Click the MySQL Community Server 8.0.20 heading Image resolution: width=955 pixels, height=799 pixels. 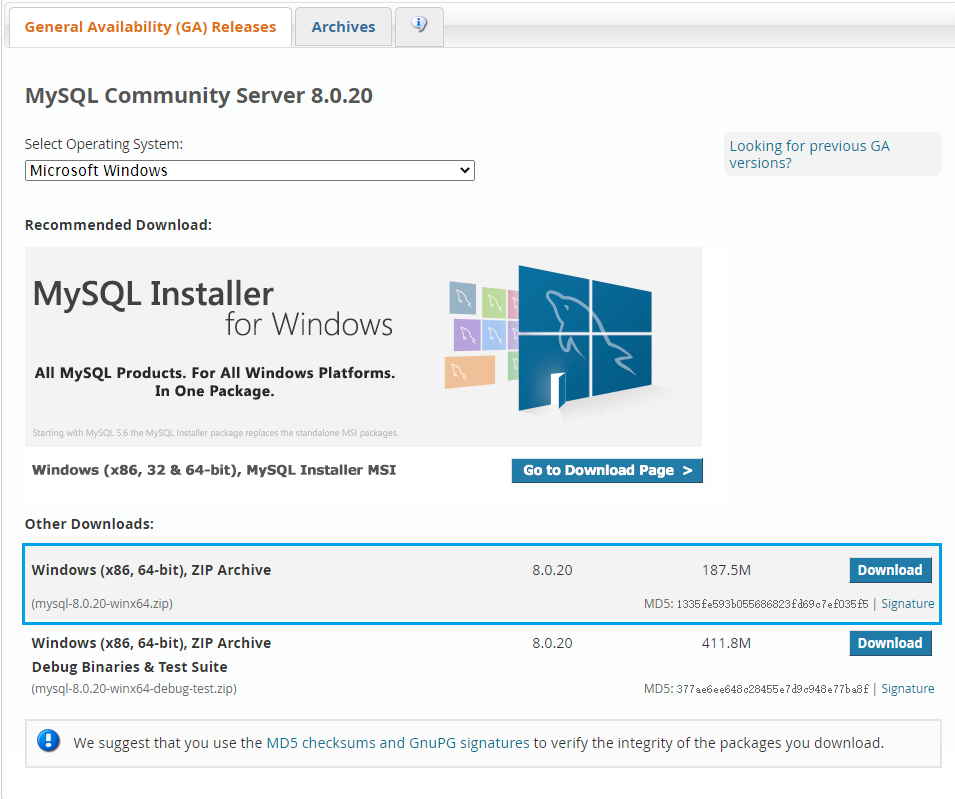tap(198, 96)
